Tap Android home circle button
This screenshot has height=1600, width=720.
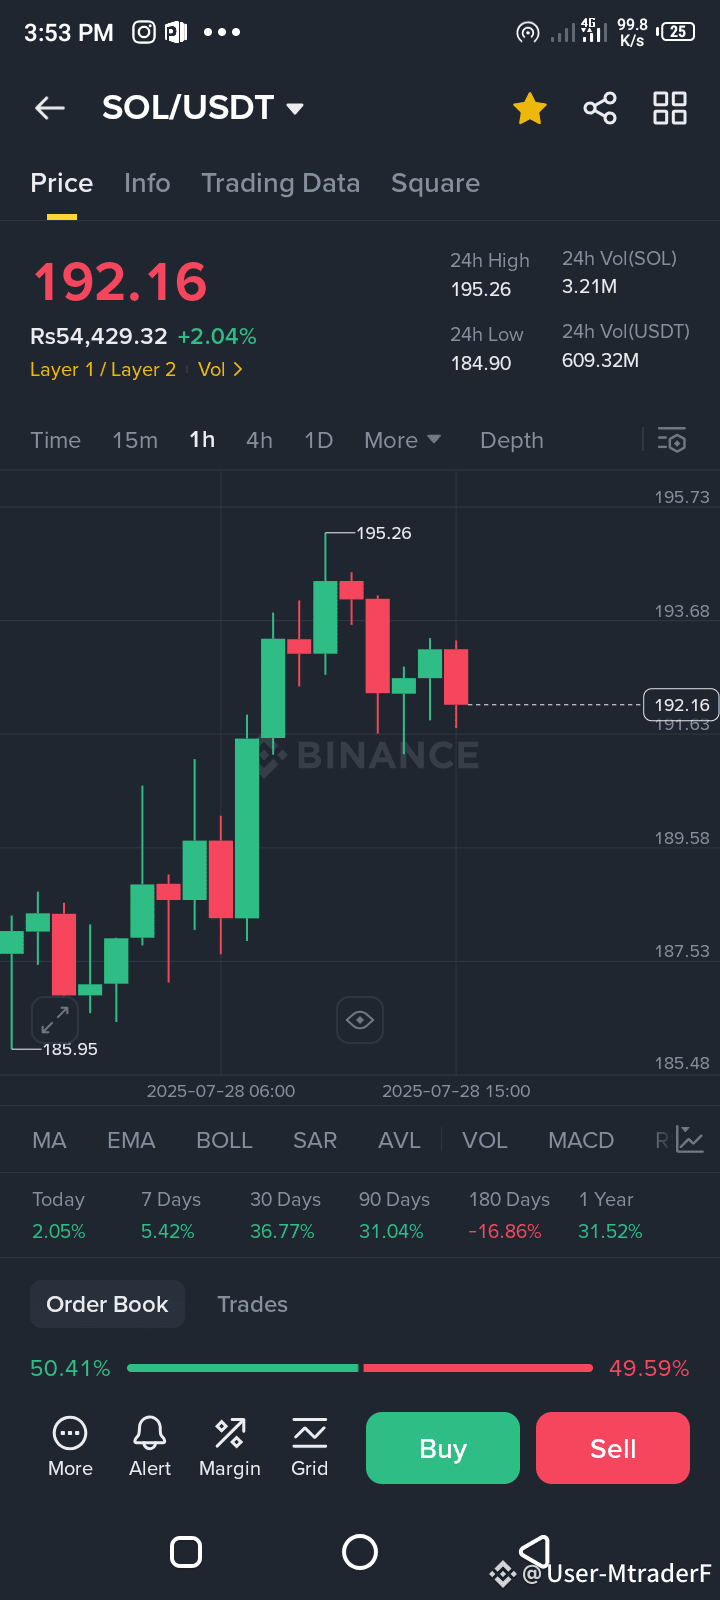tap(360, 1552)
